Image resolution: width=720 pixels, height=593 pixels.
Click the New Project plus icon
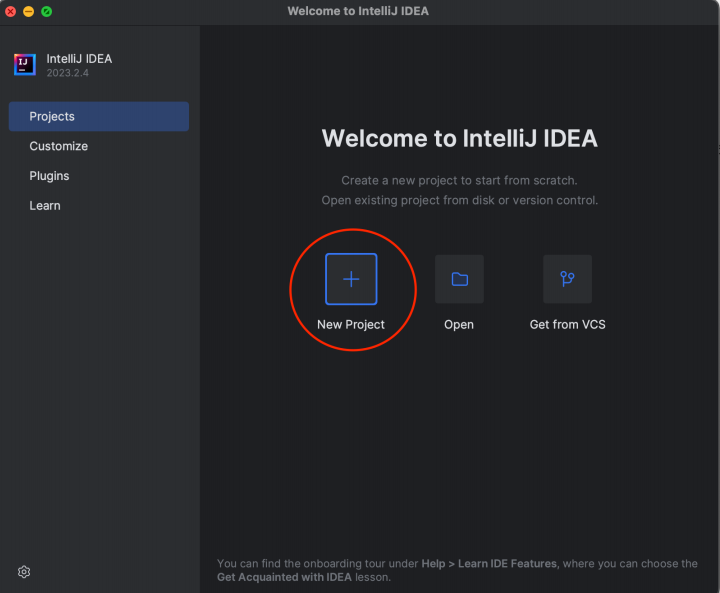351,279
